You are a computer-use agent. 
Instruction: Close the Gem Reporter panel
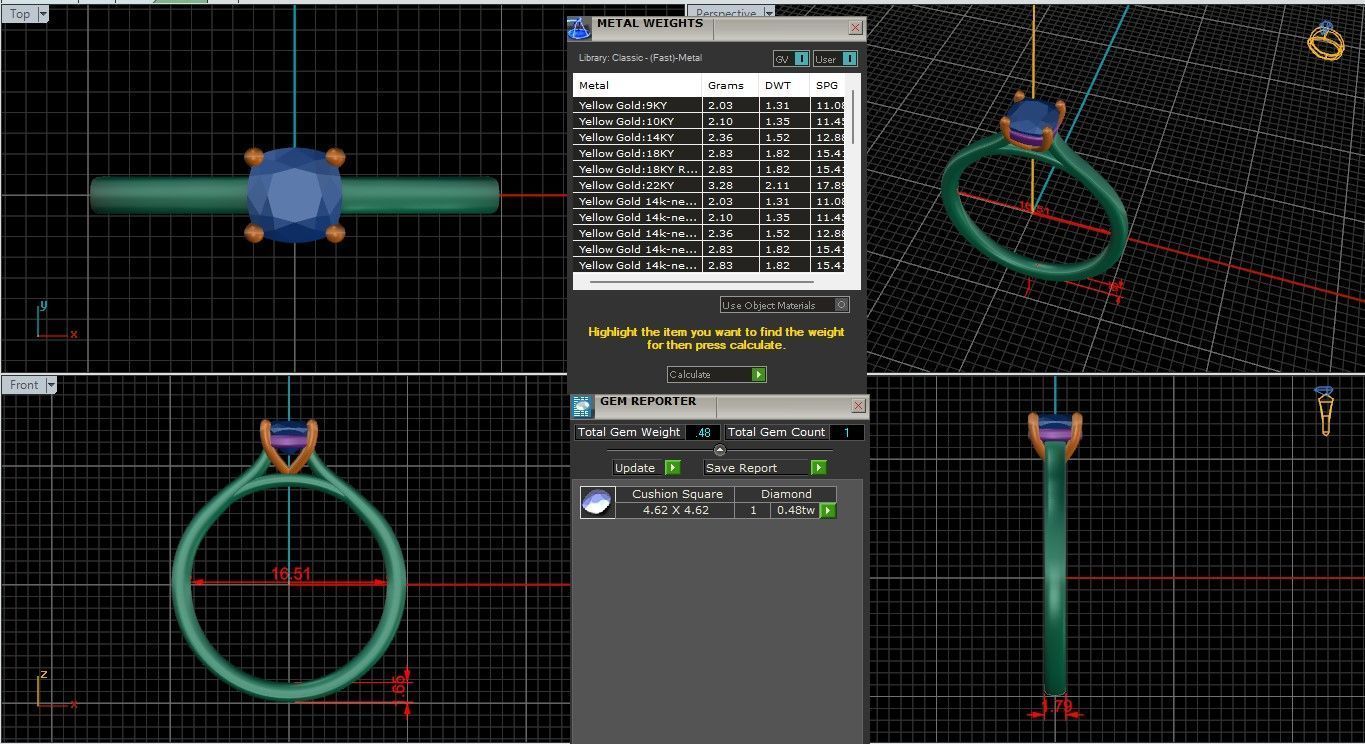[x=858, y=405]
